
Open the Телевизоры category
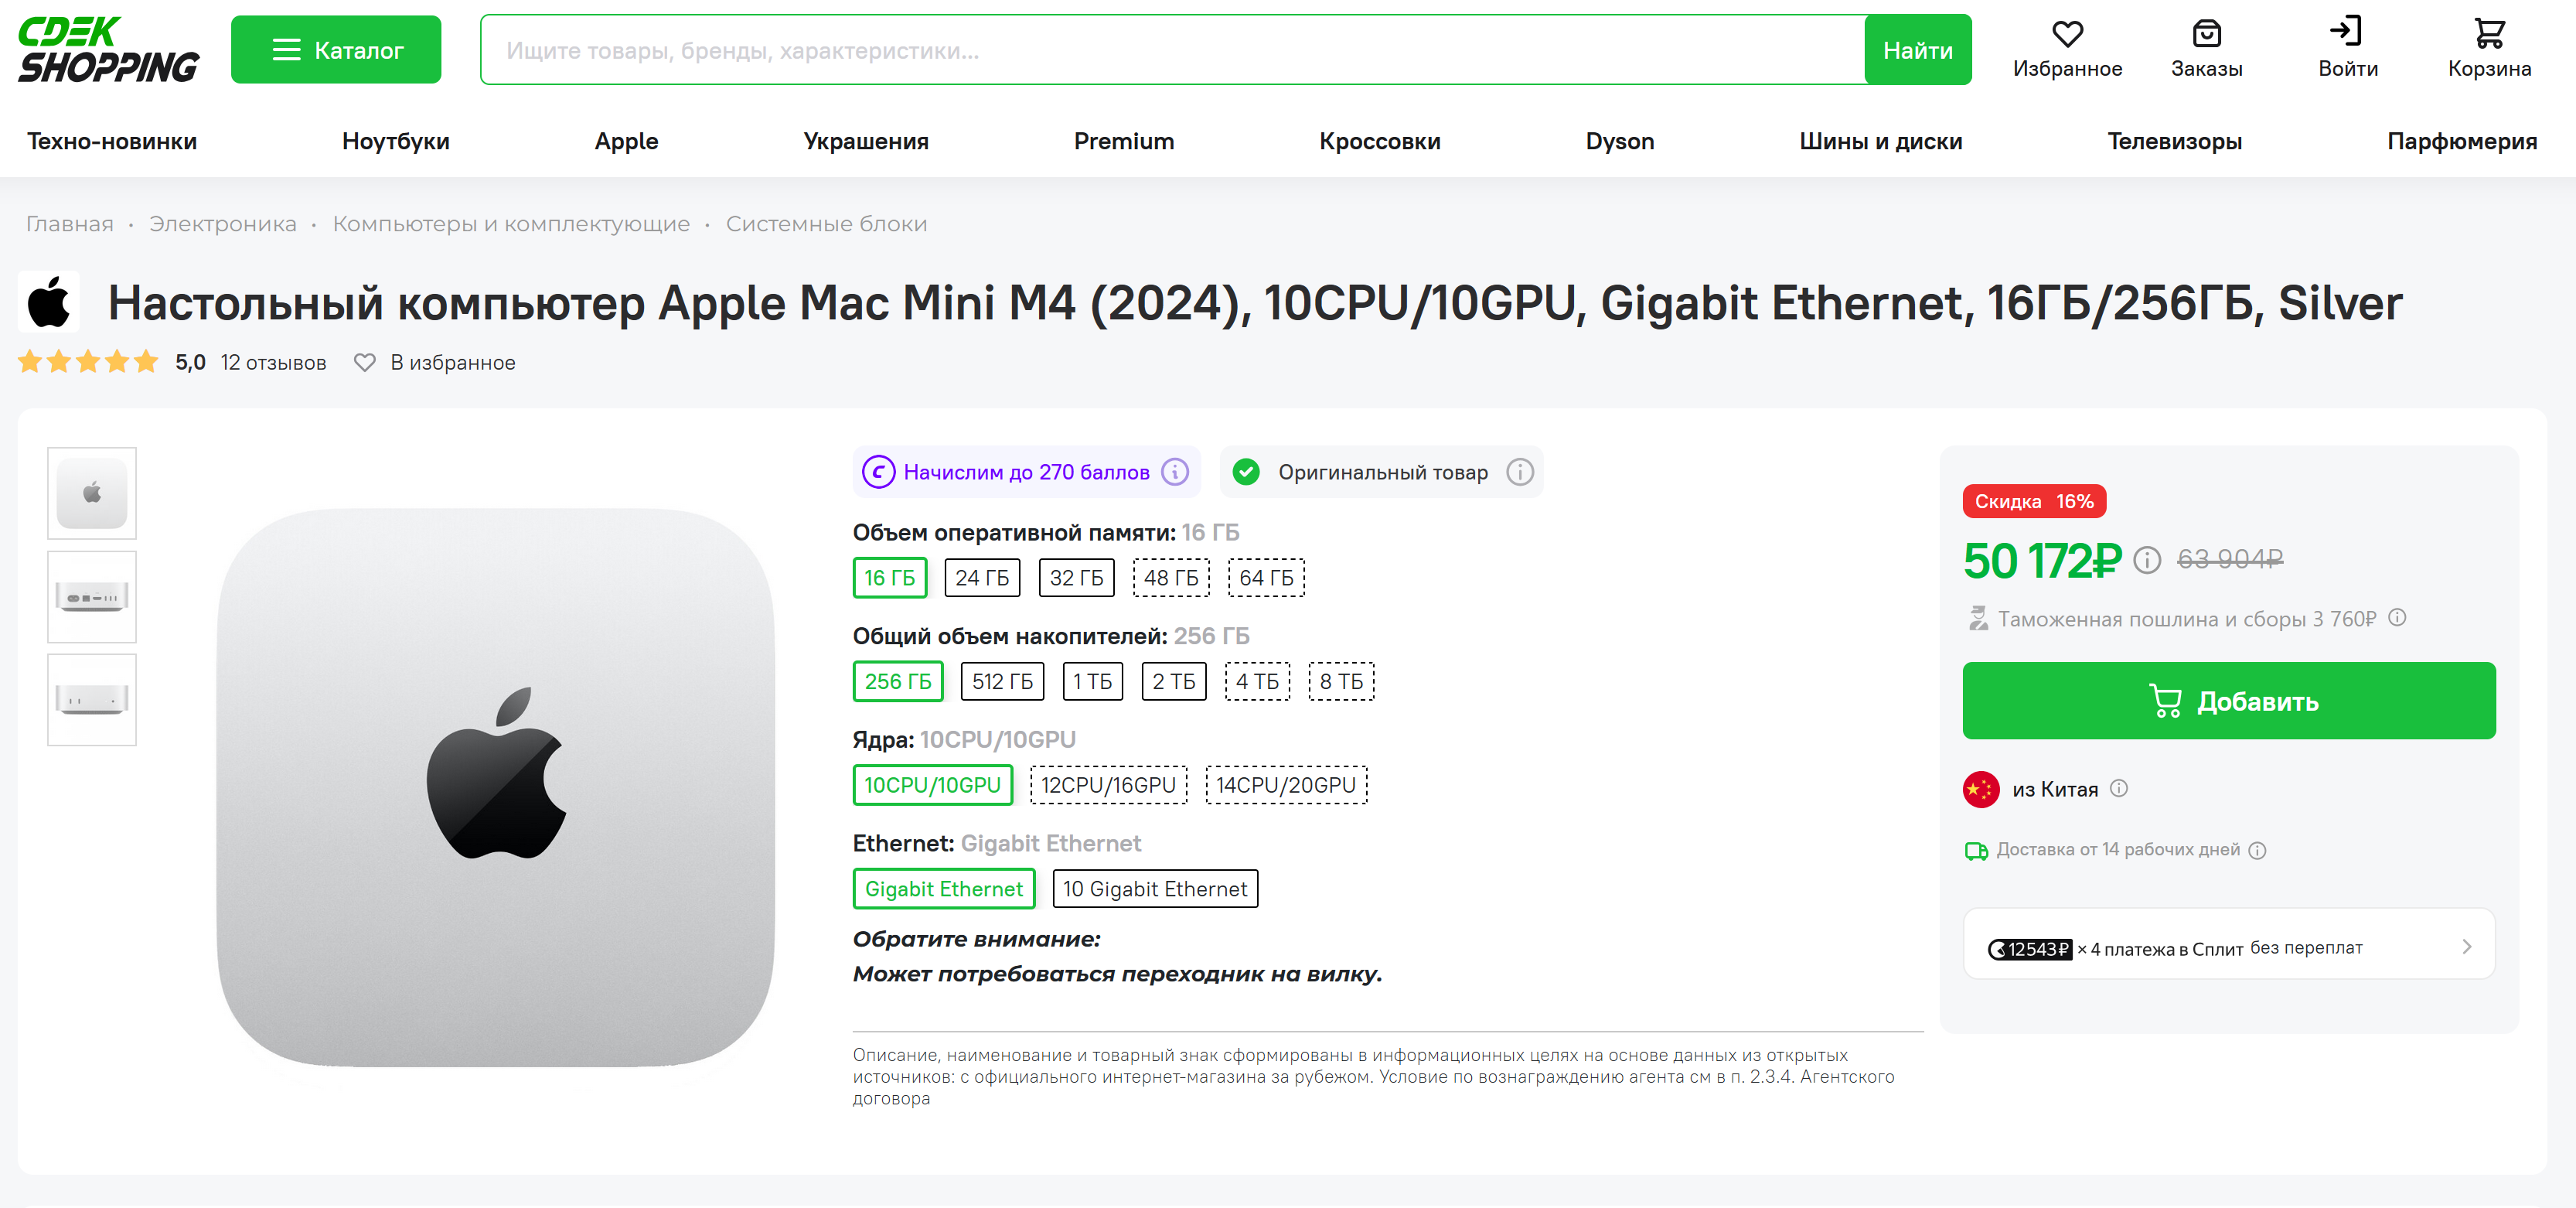coord(2174,141)
